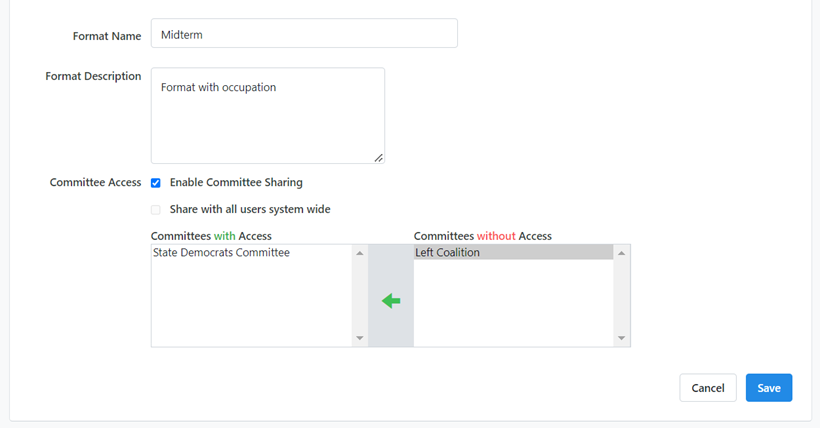Click the Format Name input field
The width and height of the screenshot is (820, 428).
[x=304, y=33]
